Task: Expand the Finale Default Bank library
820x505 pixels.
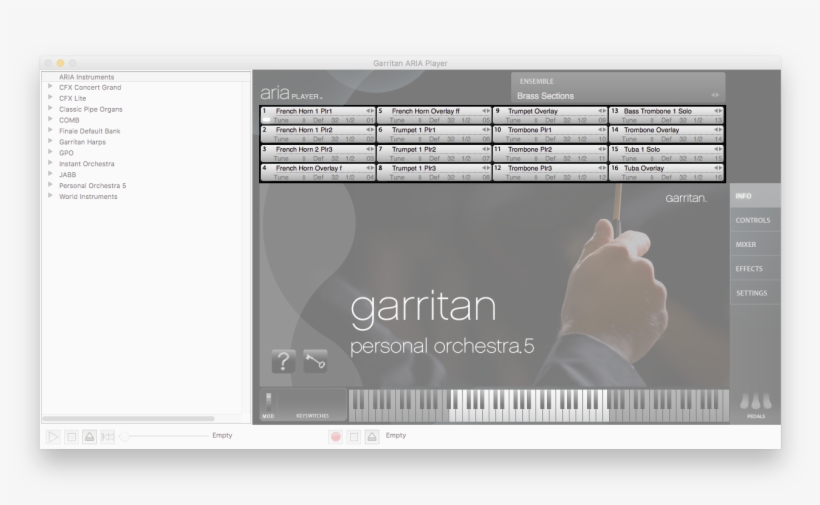Action: [x=50, y=130]
